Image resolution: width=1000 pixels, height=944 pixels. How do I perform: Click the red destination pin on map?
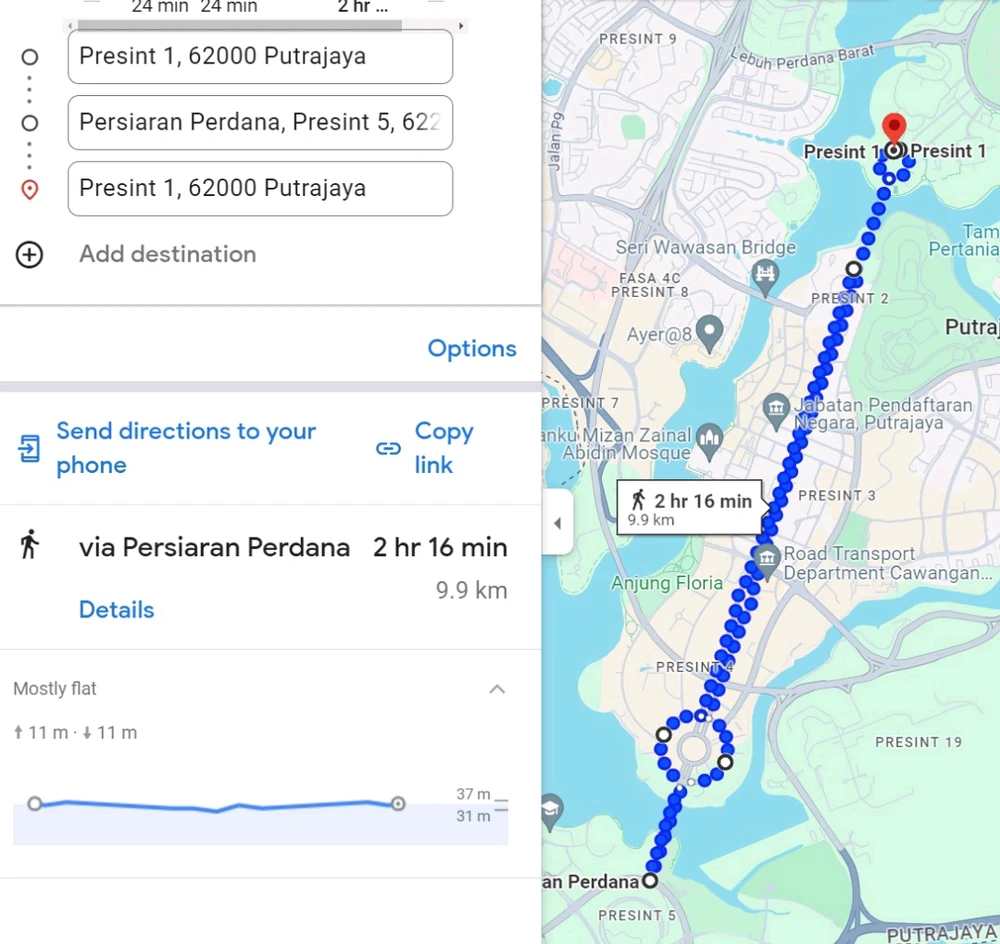pos(894,129)
